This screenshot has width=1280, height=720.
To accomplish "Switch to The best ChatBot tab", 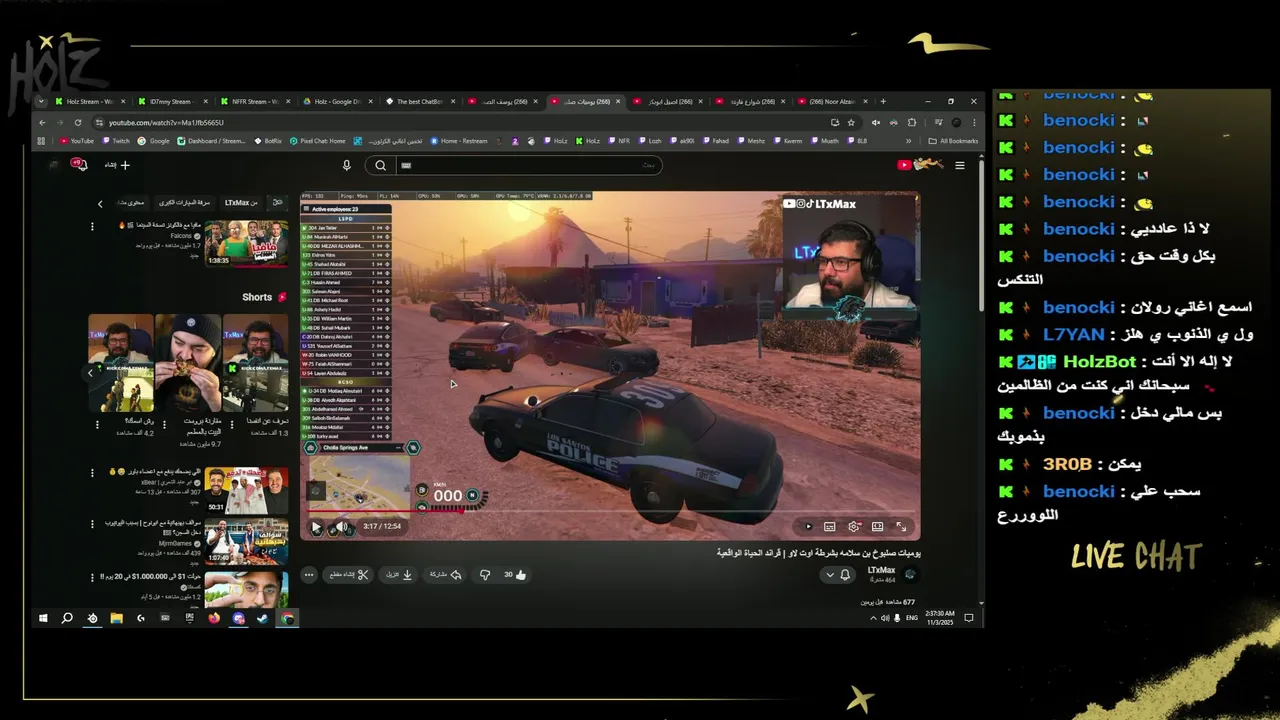I will tap(420, 101).
